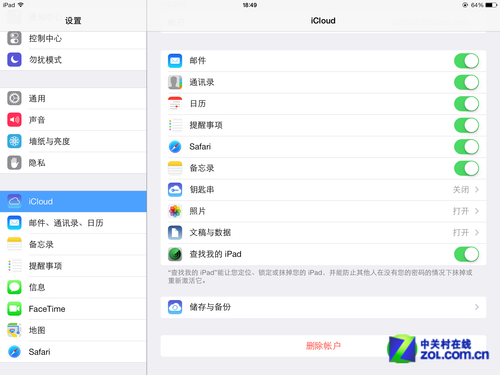Image resolution: width=500 pixels, height=375 pixels.
Task: Tap the Wallpaper & Brightness flower icon
Action: pos(14,141)
